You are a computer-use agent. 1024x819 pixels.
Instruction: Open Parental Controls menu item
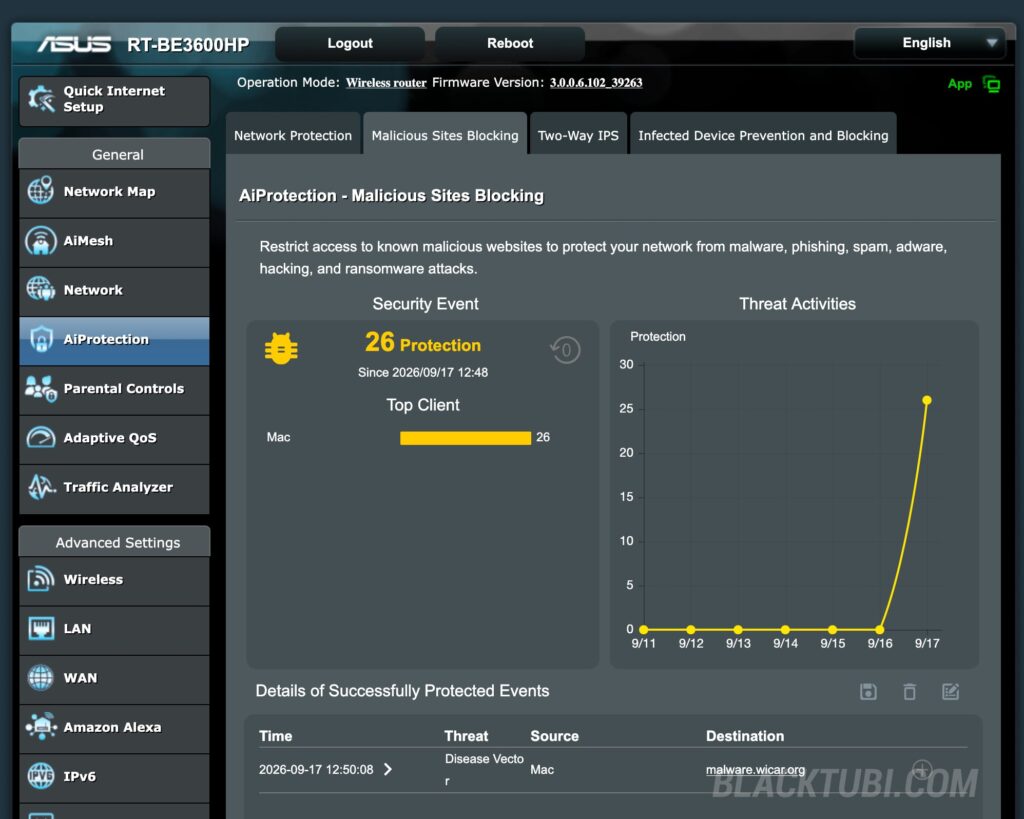(x=114, y=389)
